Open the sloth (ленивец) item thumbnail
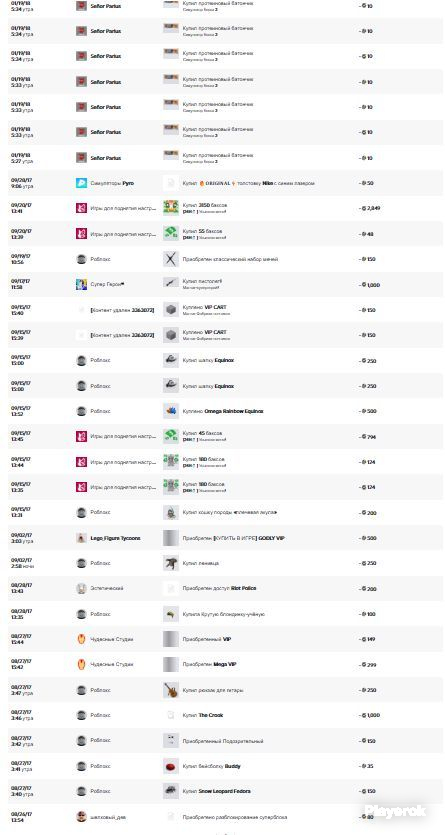This screenshot has width=445, height=835. point(171,563)
